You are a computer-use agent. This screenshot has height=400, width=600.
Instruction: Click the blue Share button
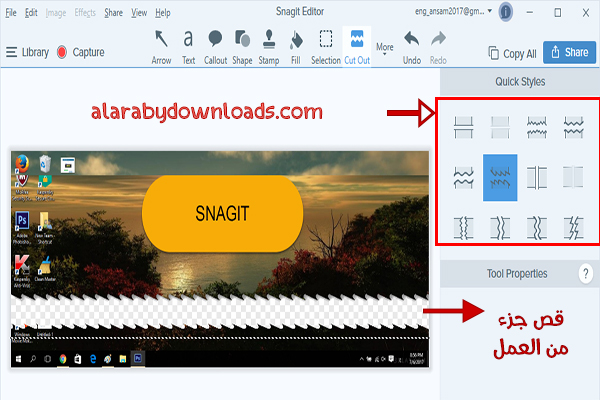point(569,52)
